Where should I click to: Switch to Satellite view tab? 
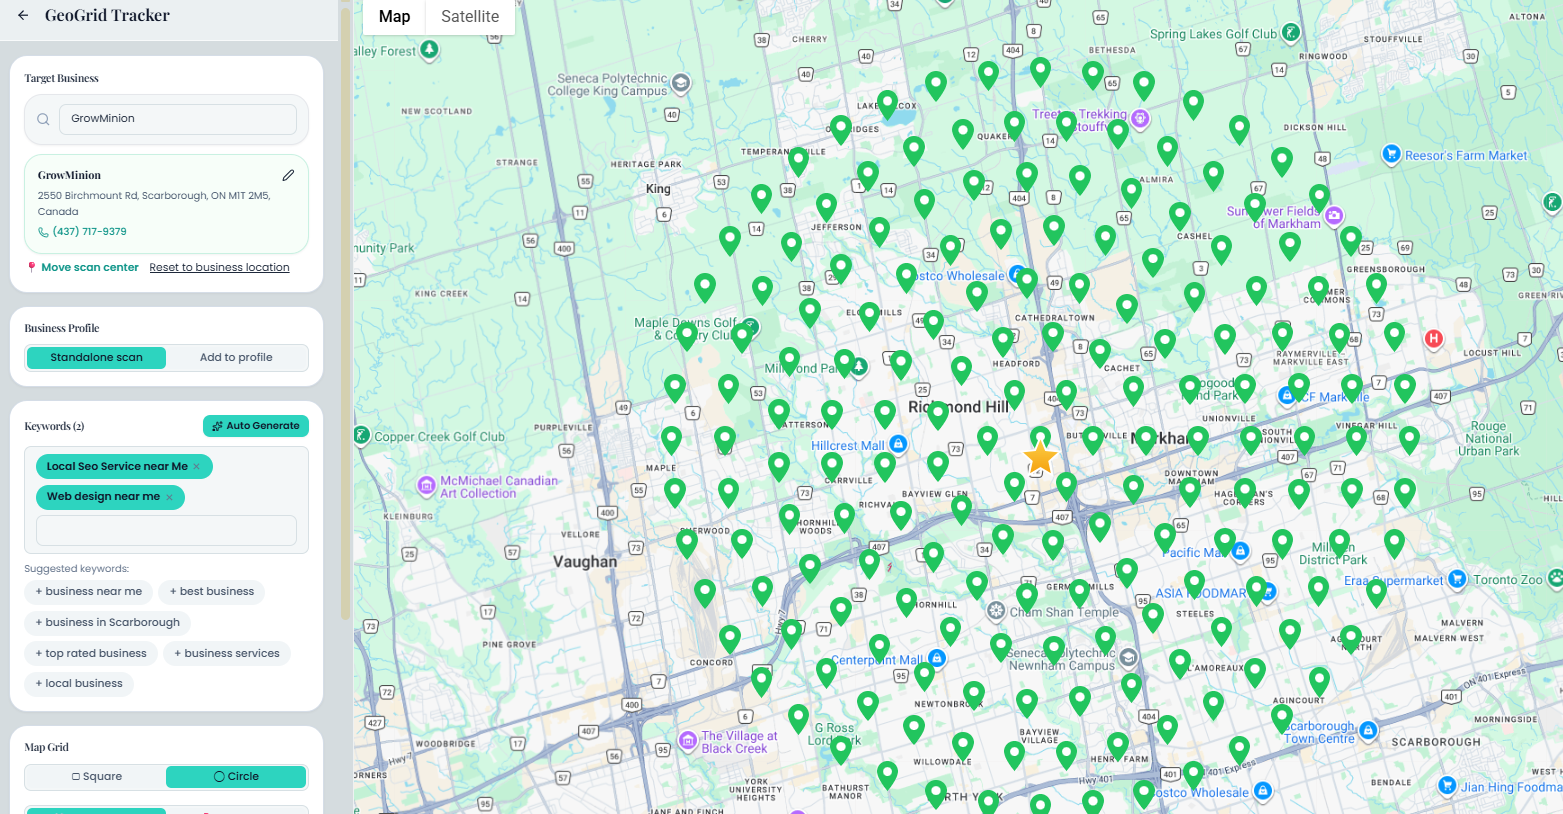tap(470, 16)
